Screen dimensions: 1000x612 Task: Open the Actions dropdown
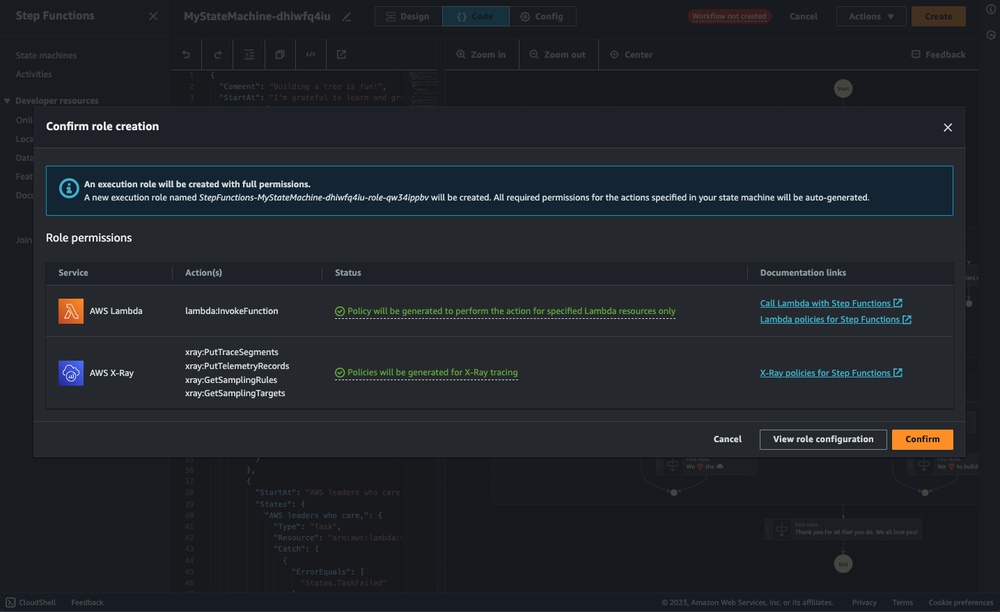tap(871, 17)
